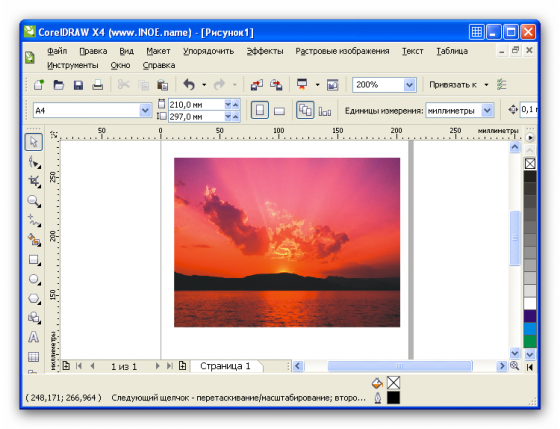Pick the green color swatch in palette
This screenshot has height=429, width=560.
[x=530, y=341]
